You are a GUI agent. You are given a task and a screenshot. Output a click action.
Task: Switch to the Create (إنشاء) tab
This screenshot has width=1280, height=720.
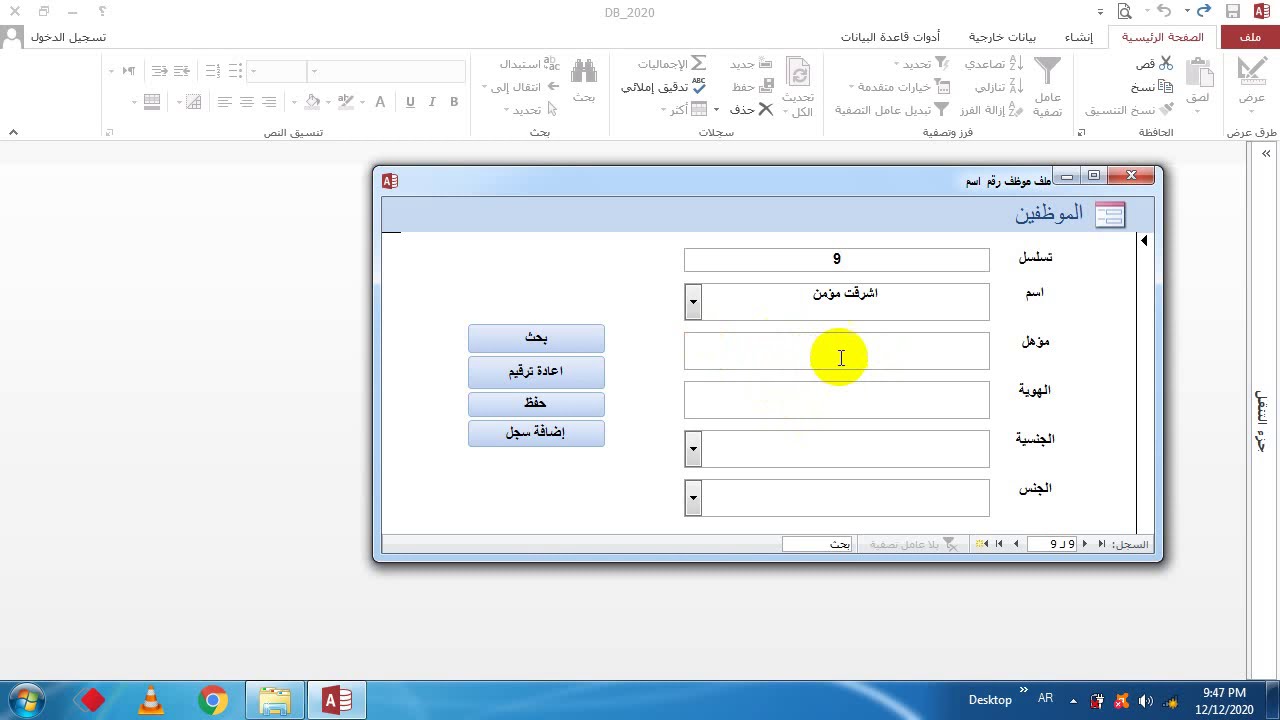1079,37
